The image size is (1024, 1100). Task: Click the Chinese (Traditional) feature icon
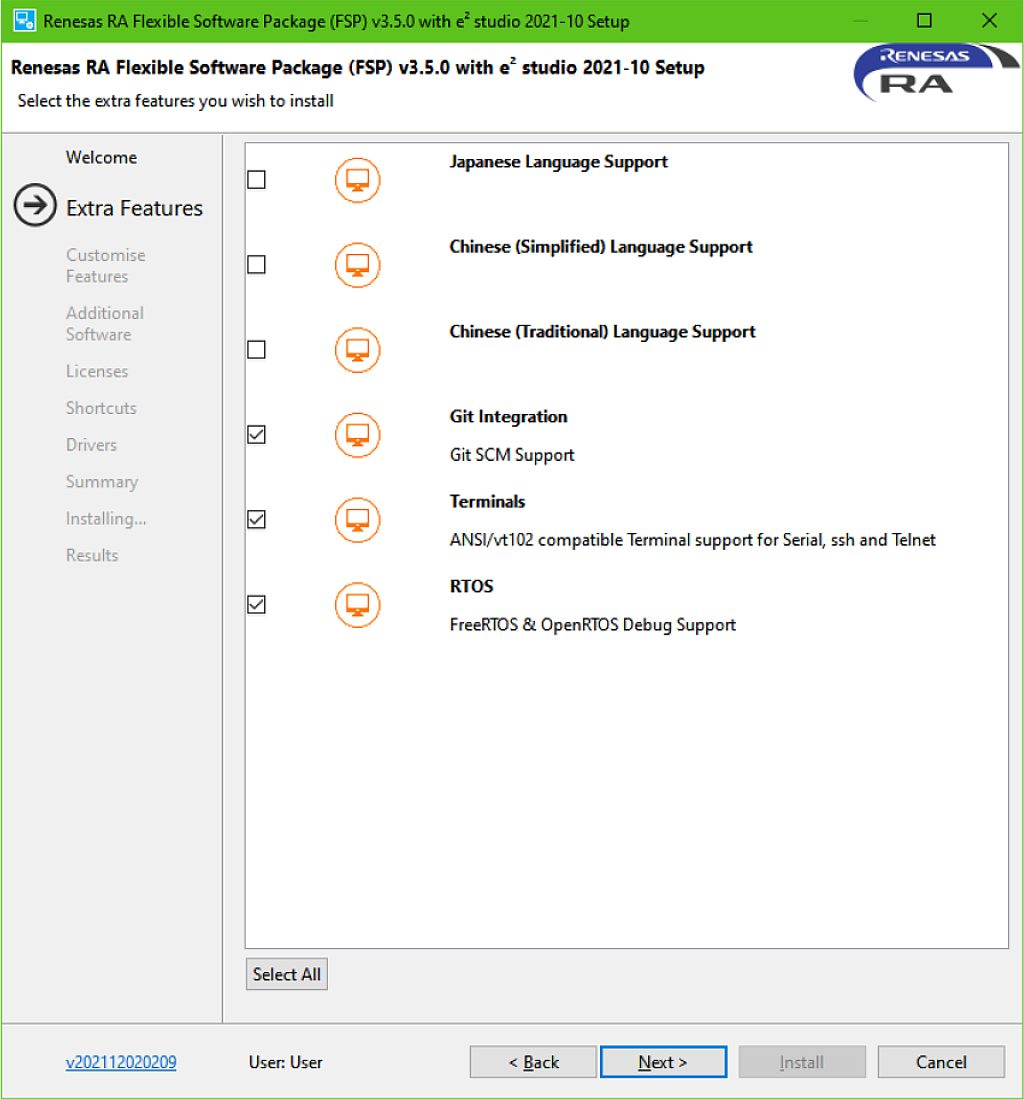click(x=357, y=350)
